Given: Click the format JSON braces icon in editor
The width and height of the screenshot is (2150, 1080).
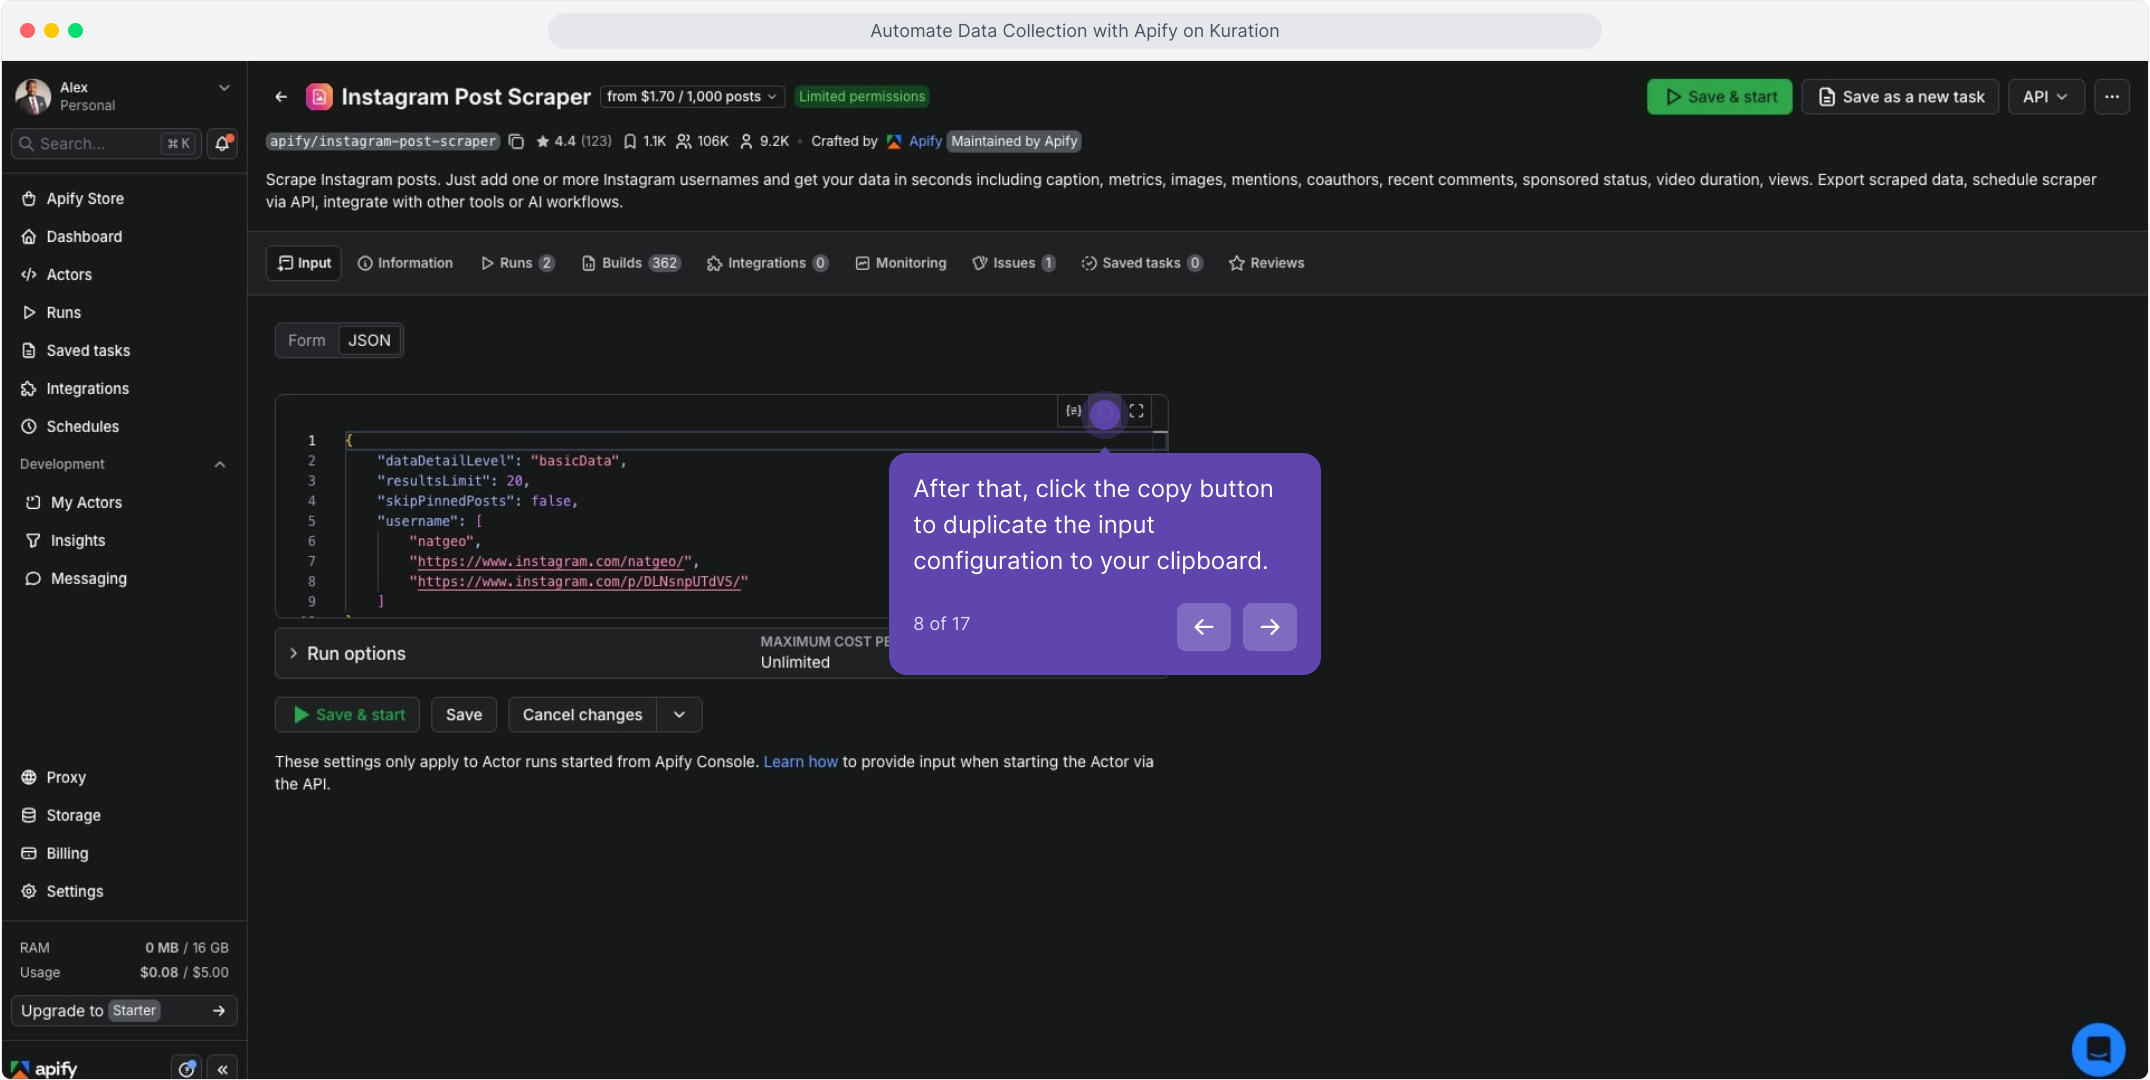Looking at the screenshot, I should 1073,411.
